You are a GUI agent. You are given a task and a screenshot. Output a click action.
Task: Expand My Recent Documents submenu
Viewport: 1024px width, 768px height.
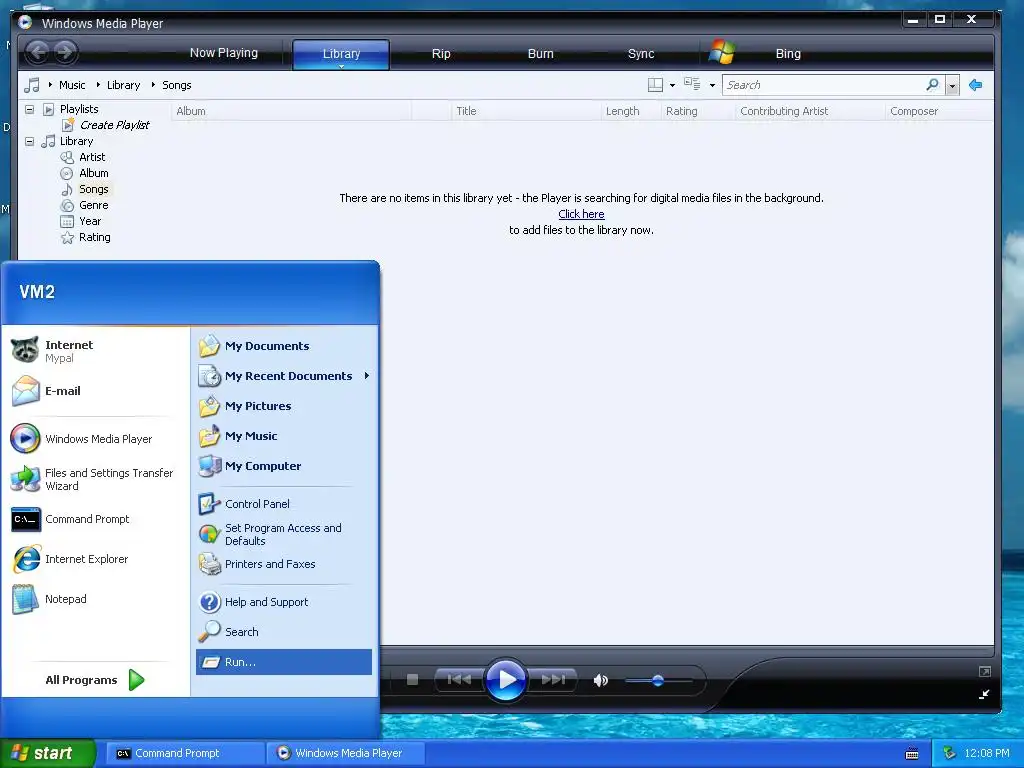pos(367,376)
